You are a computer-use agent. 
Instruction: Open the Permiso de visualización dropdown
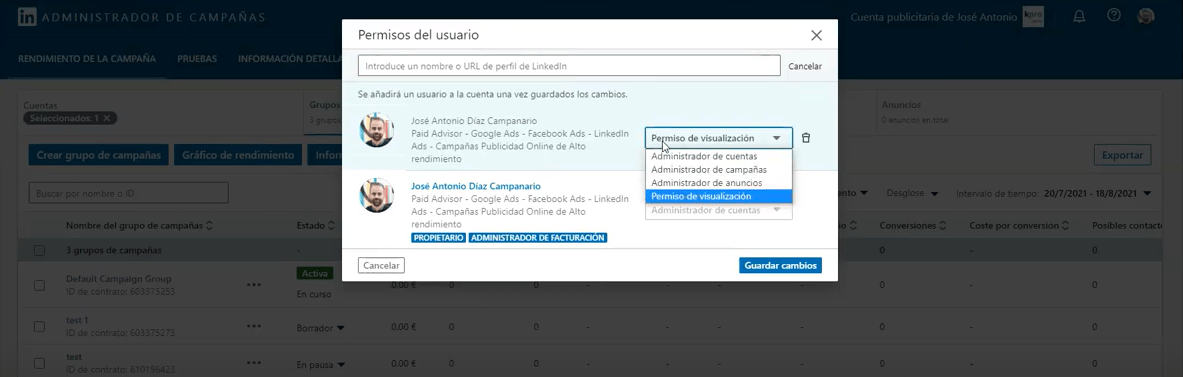tap(718, 138)
